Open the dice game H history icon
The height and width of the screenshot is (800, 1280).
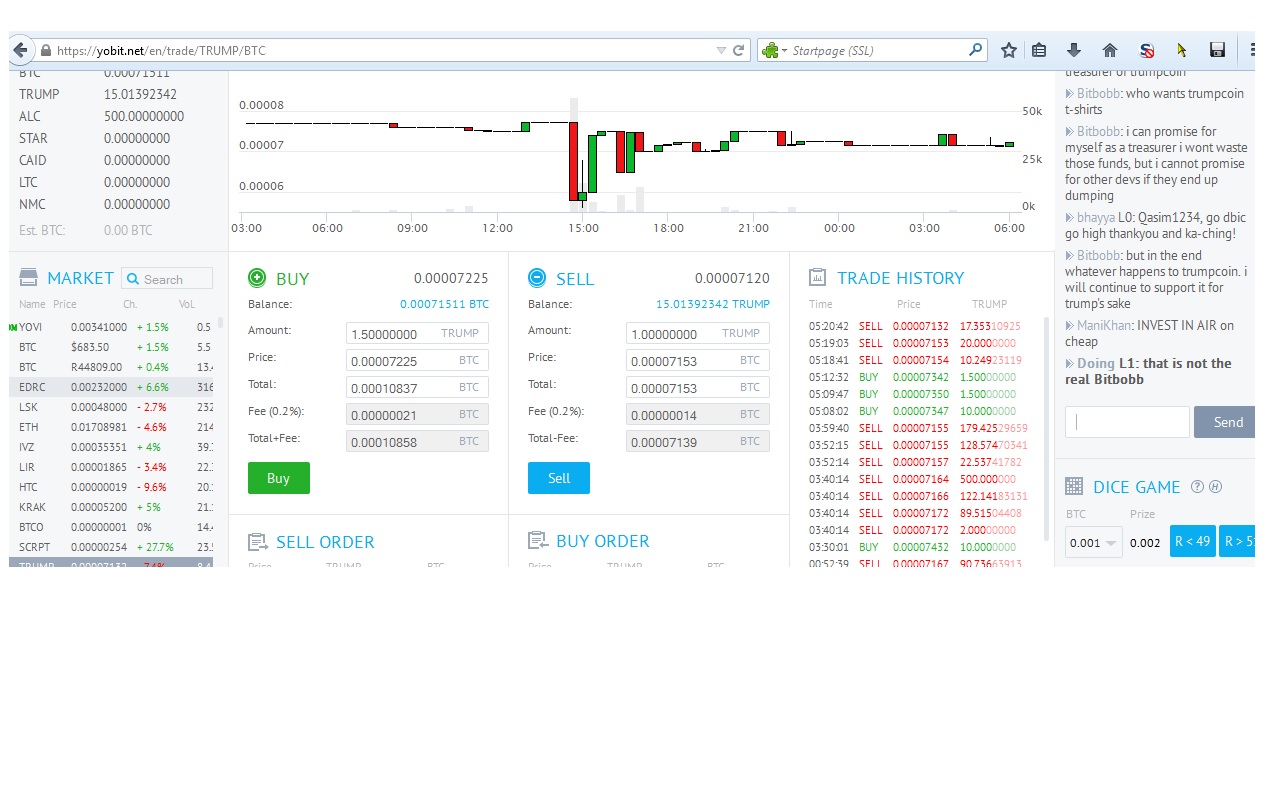point(1216,487)
